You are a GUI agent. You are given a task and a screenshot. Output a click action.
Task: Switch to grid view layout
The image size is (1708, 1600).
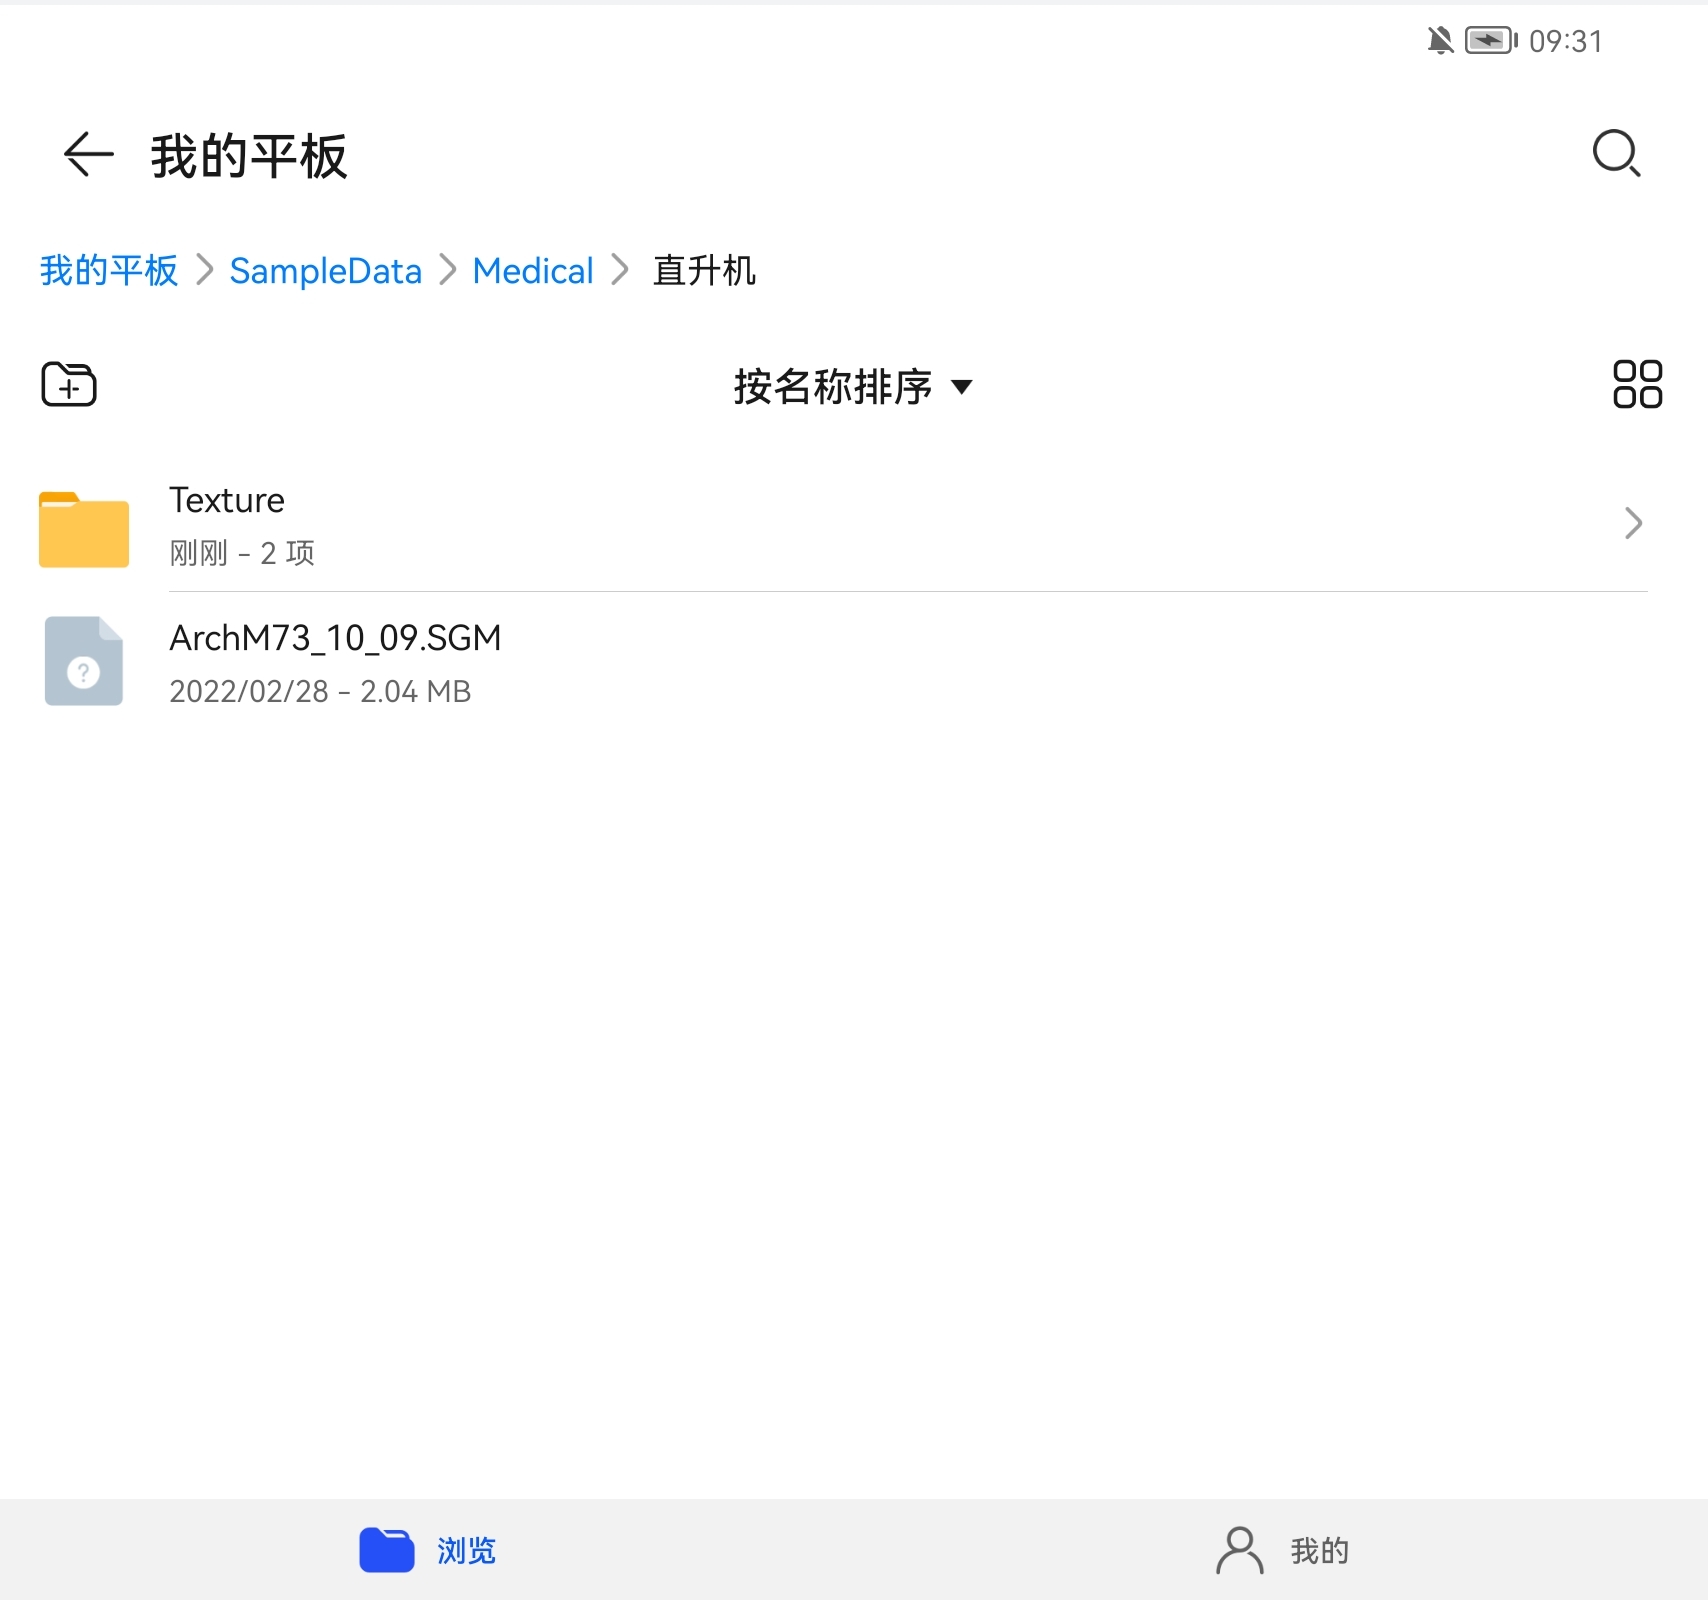point(1637,385)
